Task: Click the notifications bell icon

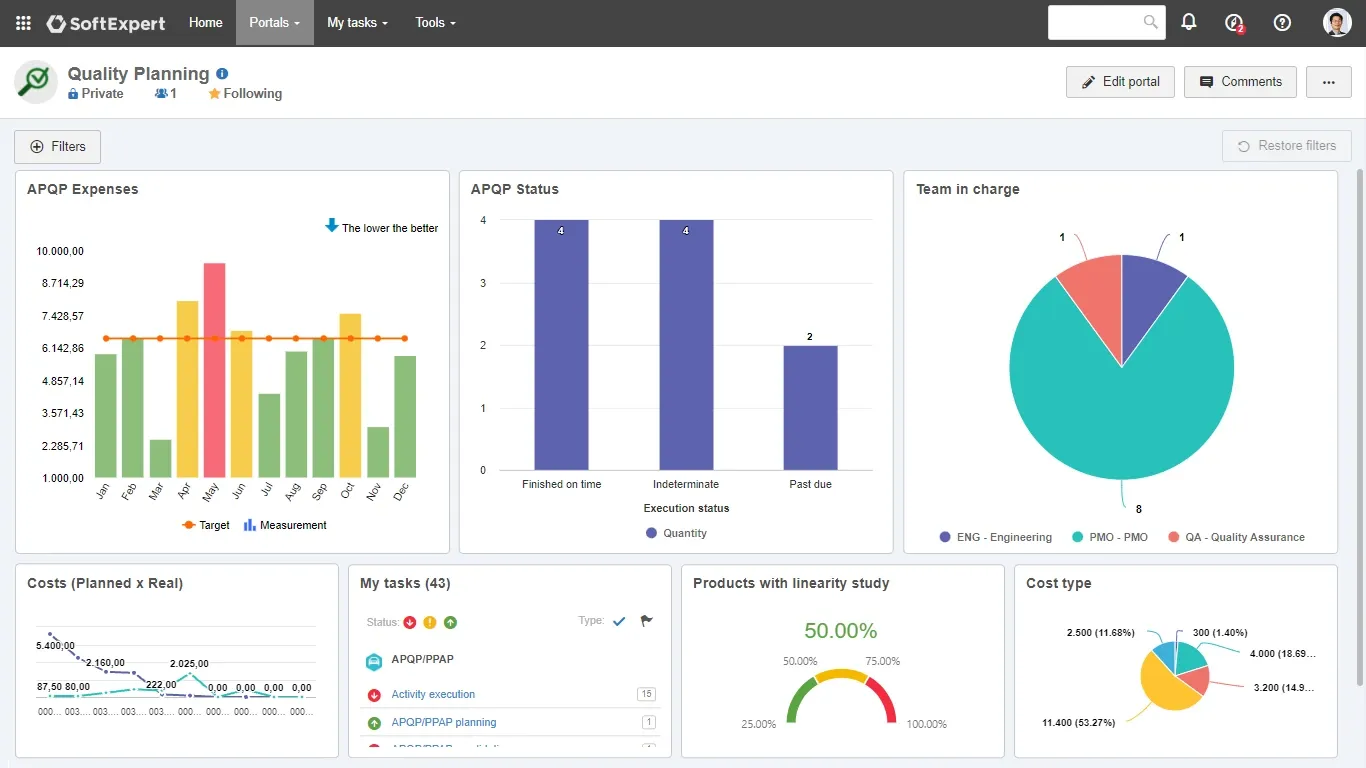Action: click(x=1189, y=22)
